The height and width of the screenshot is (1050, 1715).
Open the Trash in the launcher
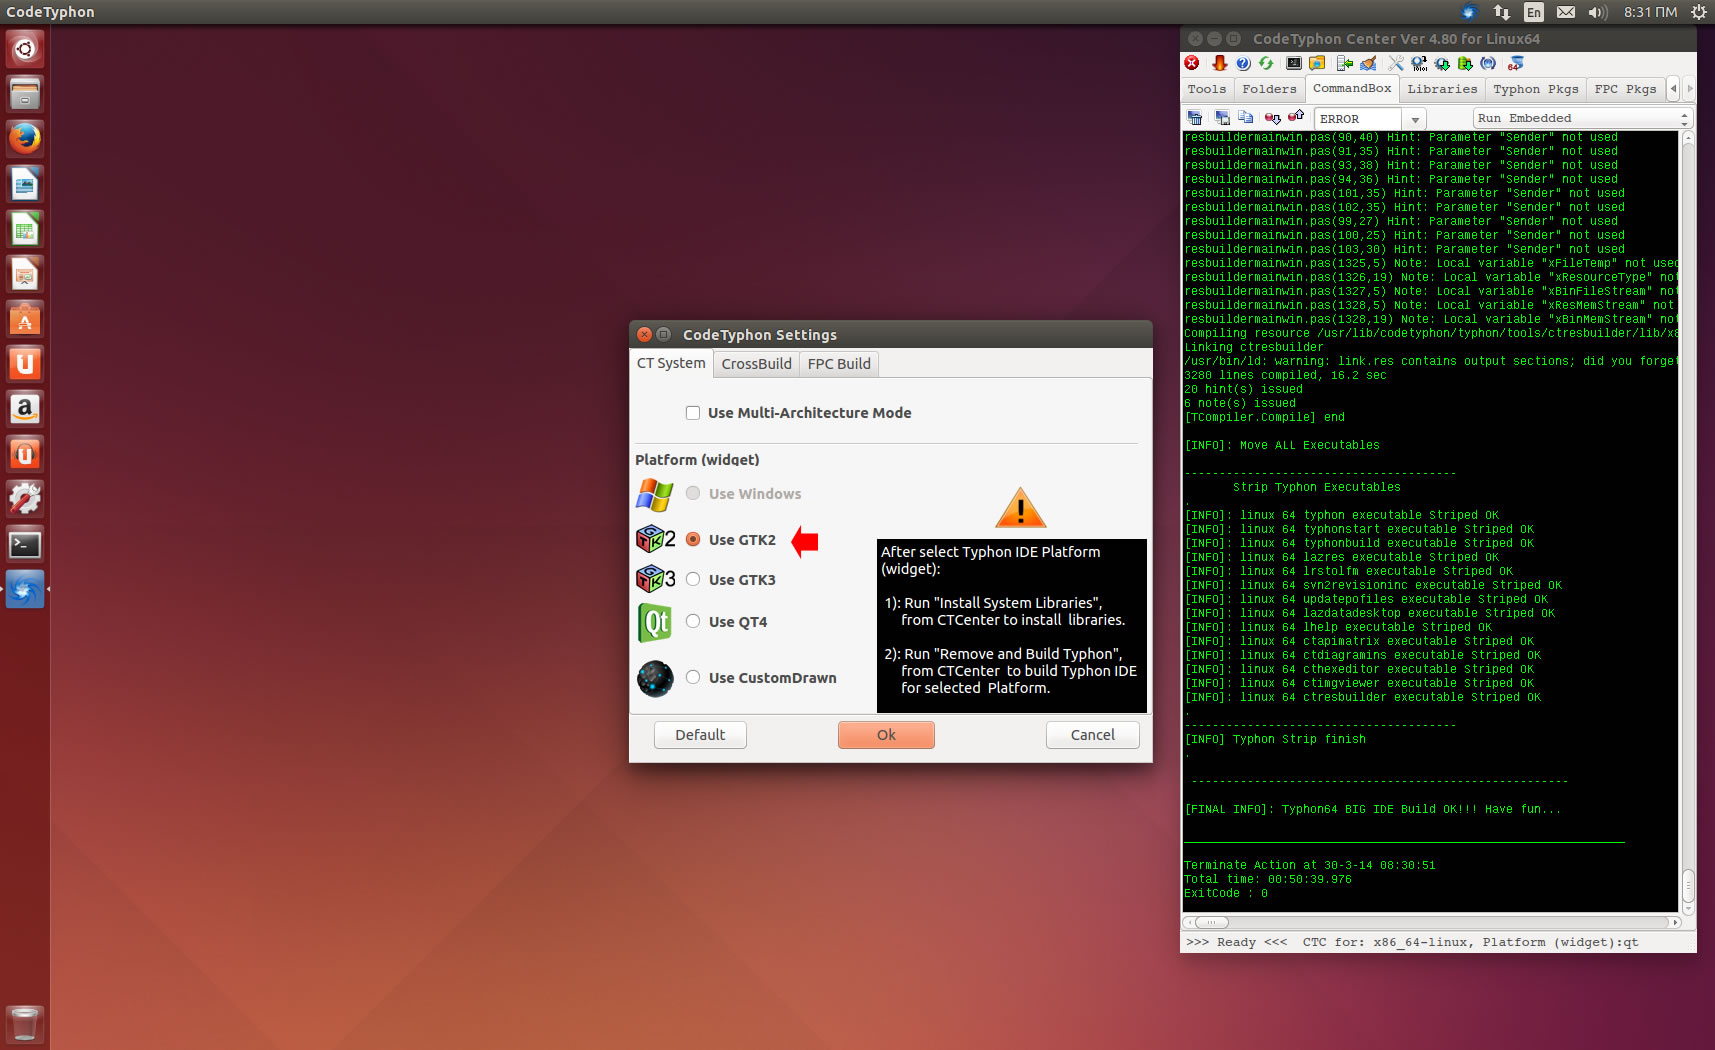[25, 1024]
